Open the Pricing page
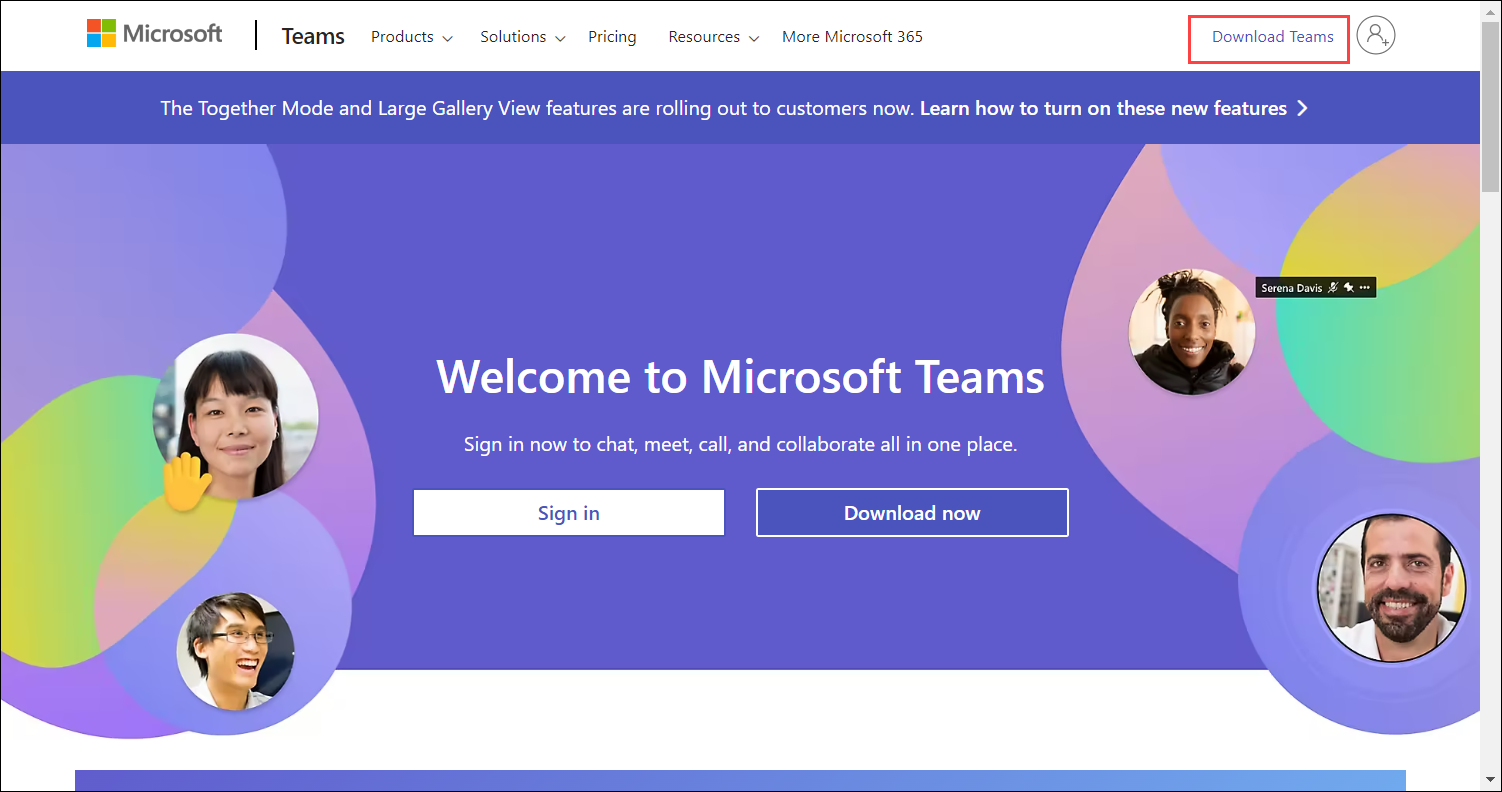 612,37
